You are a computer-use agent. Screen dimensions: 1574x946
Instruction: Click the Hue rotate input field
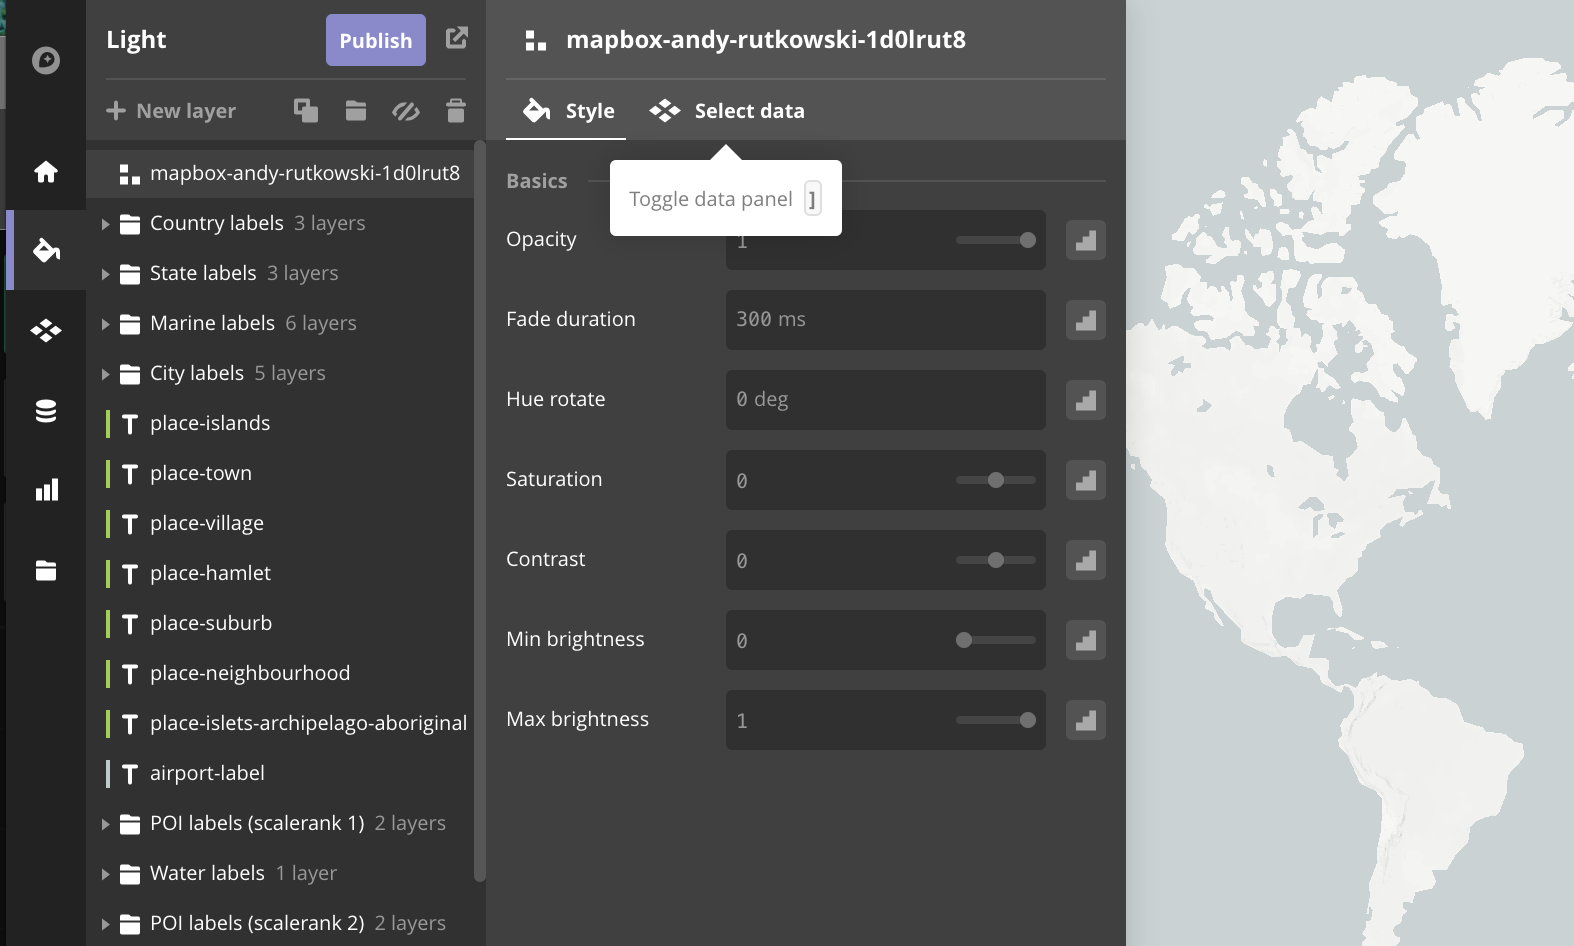(886, 400)
